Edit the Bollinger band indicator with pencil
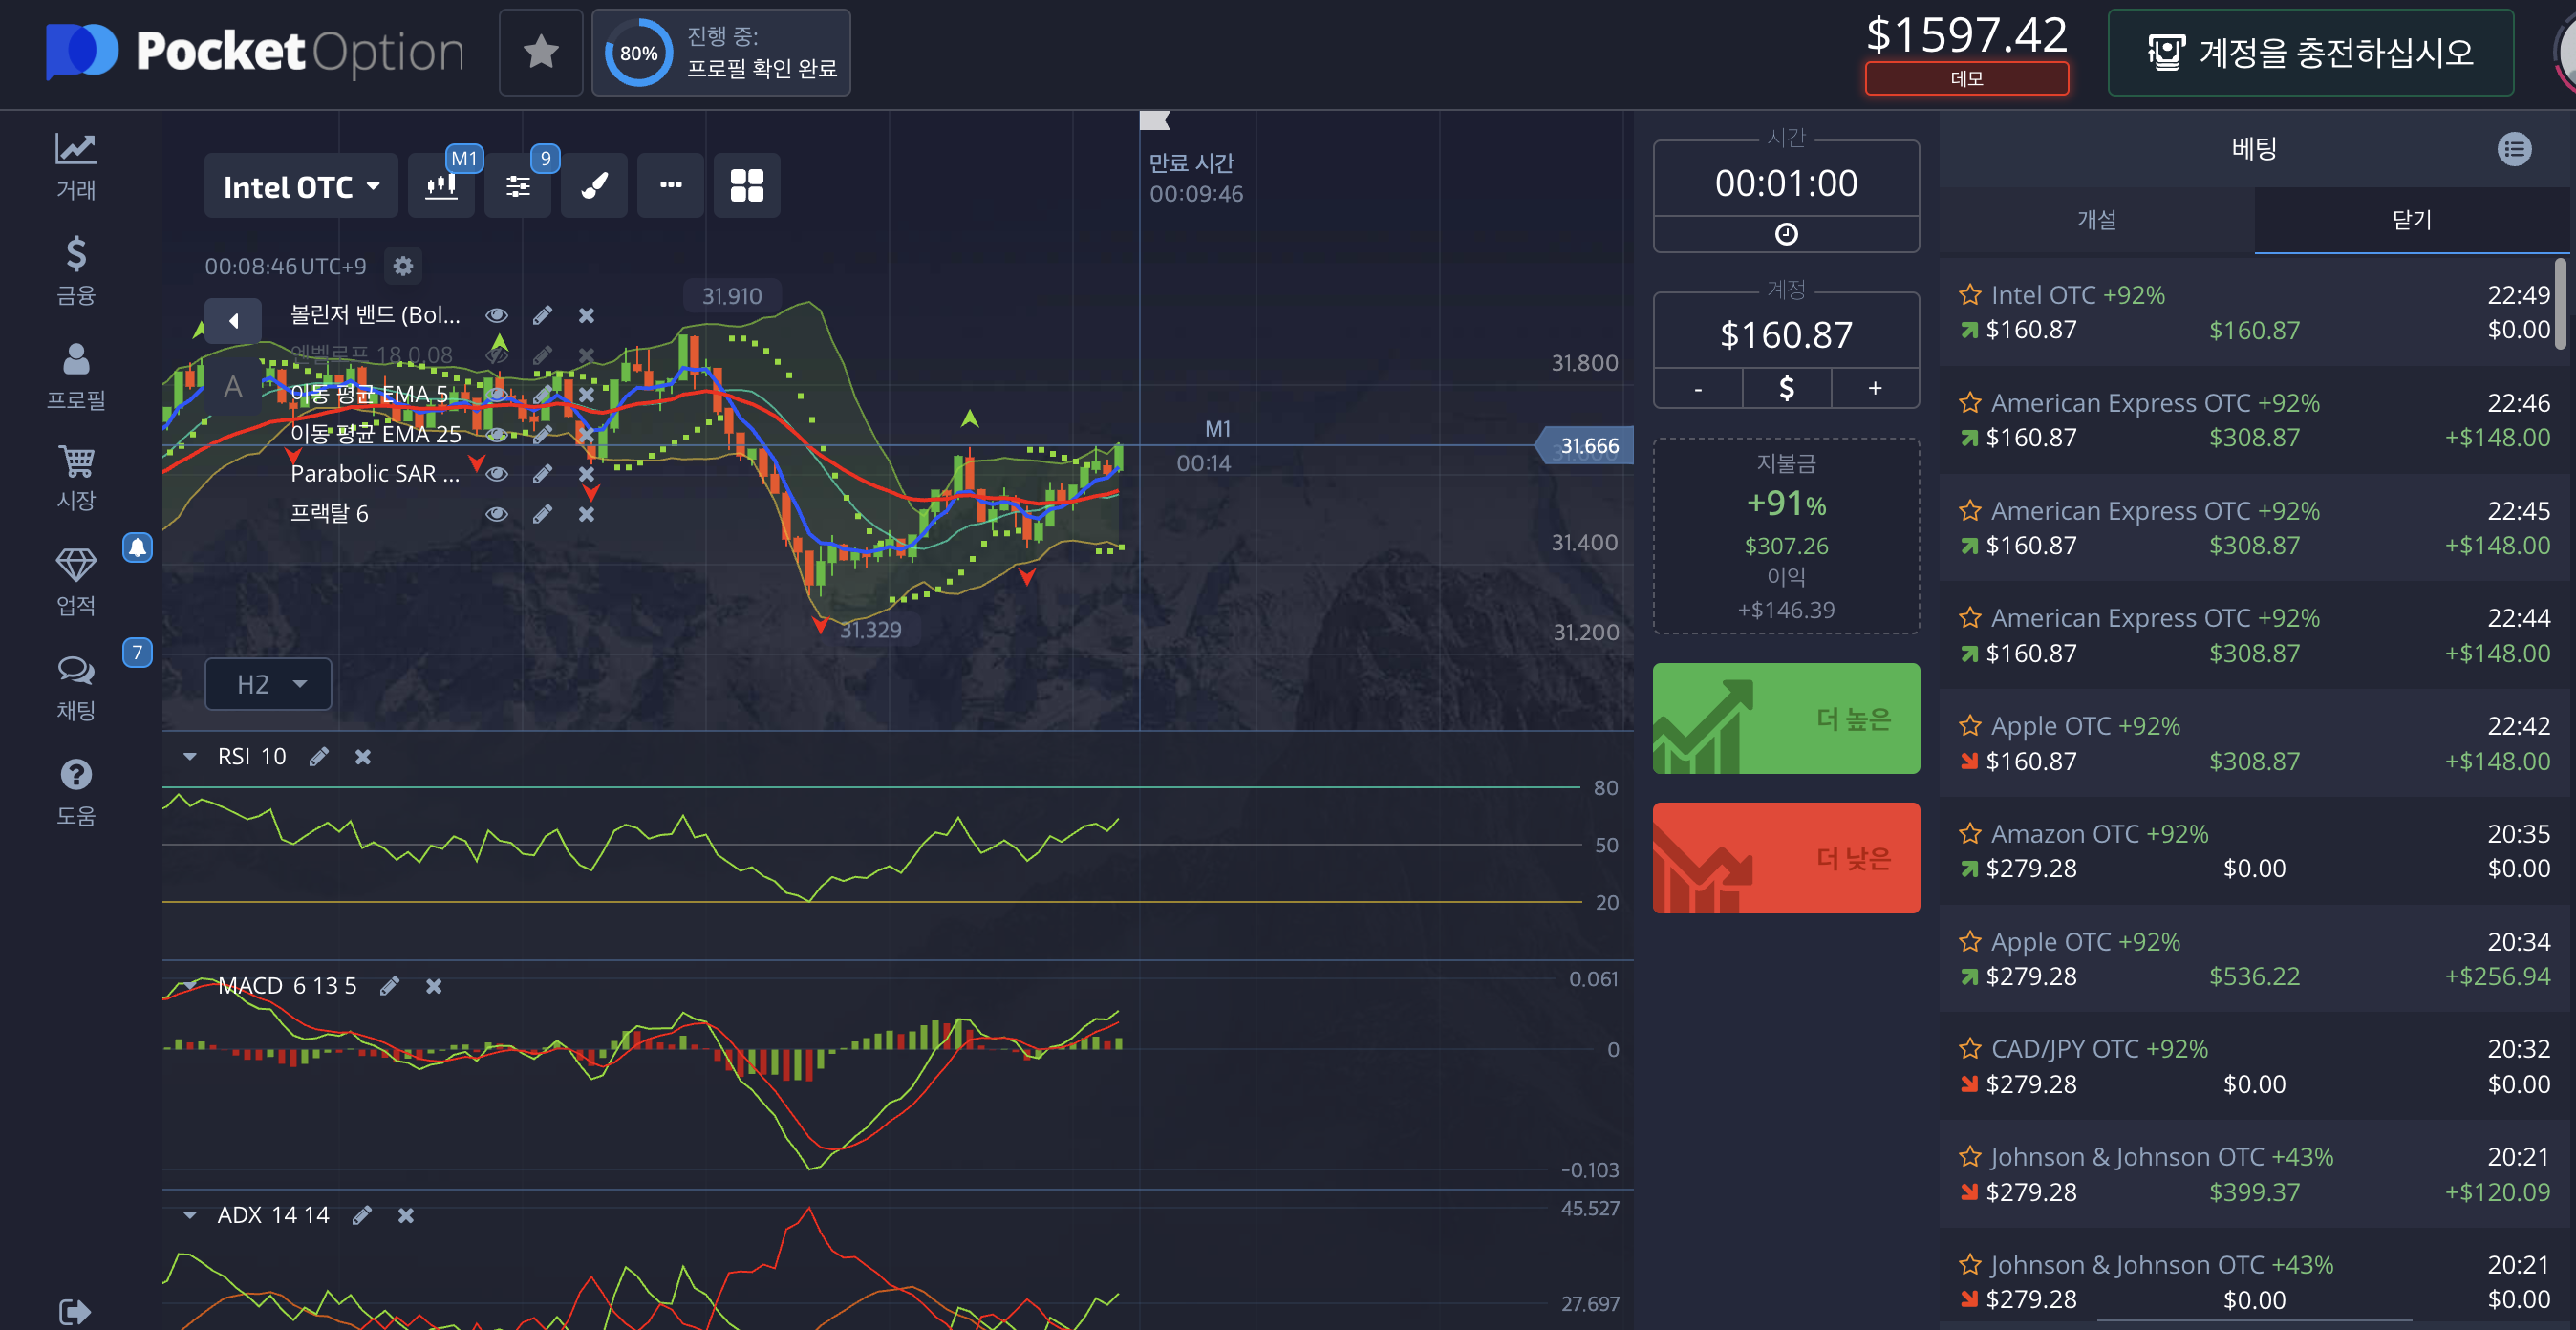This screenshot has width=2576, height=1330. [x=542, y=315]
